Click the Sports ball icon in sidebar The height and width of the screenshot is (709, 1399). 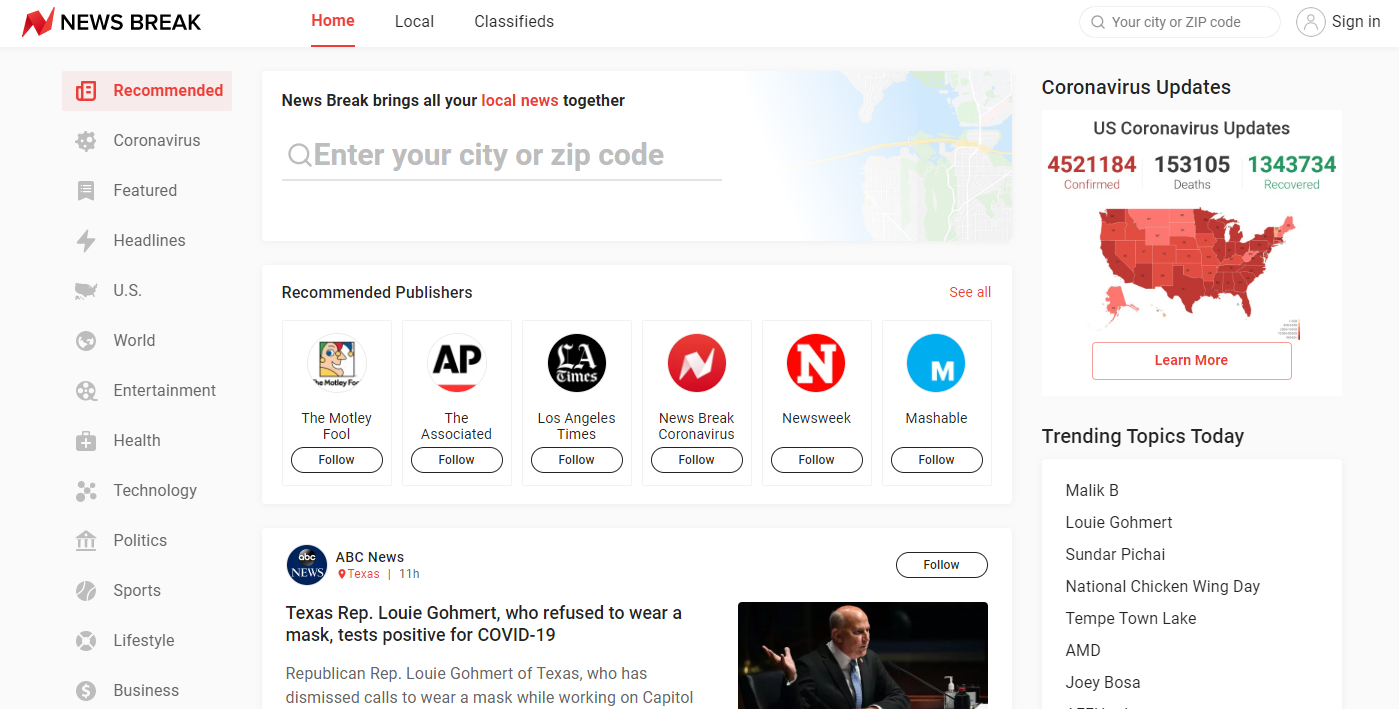(86, 591)
